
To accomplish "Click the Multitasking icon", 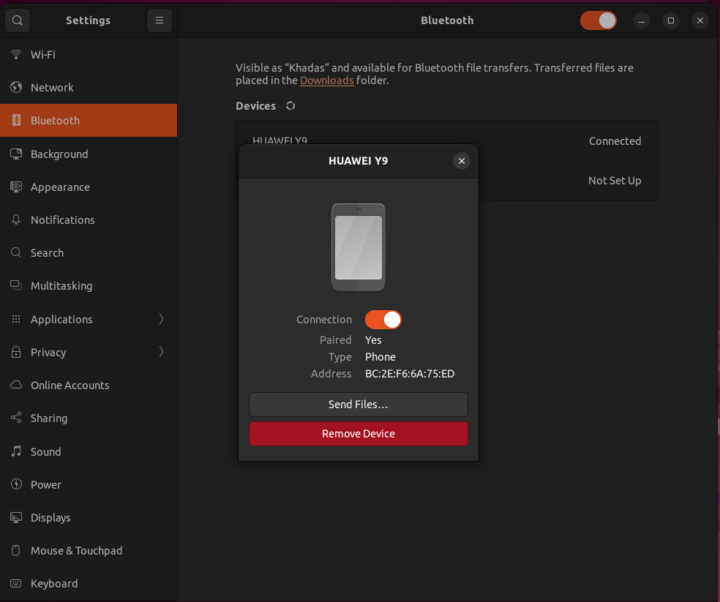I will [x=16, y=286].
